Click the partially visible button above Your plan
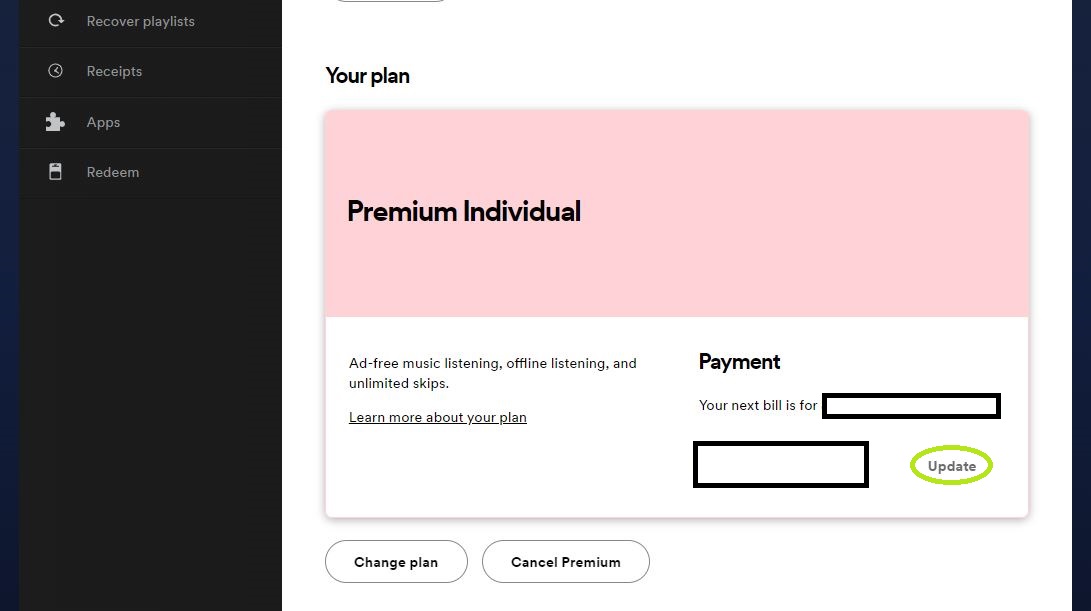Viewport: 1091px width, 611px height. (x=390, y=1)
